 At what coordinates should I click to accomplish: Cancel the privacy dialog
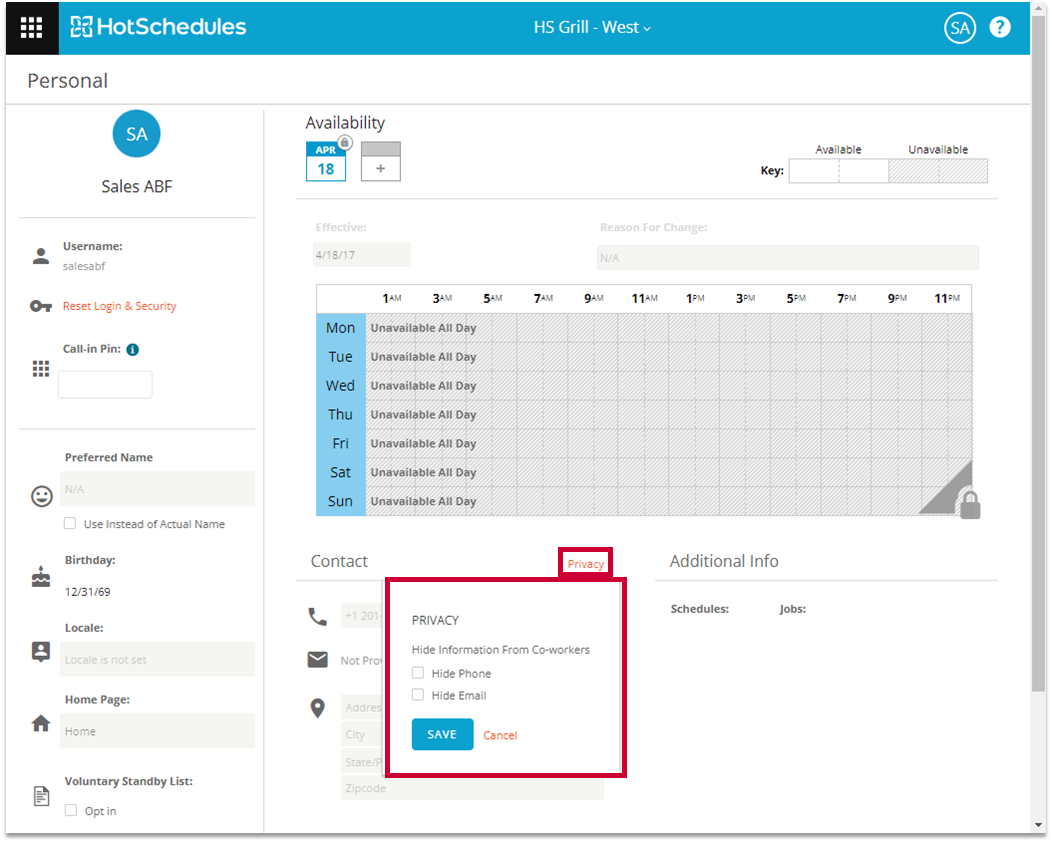[500, 735]
